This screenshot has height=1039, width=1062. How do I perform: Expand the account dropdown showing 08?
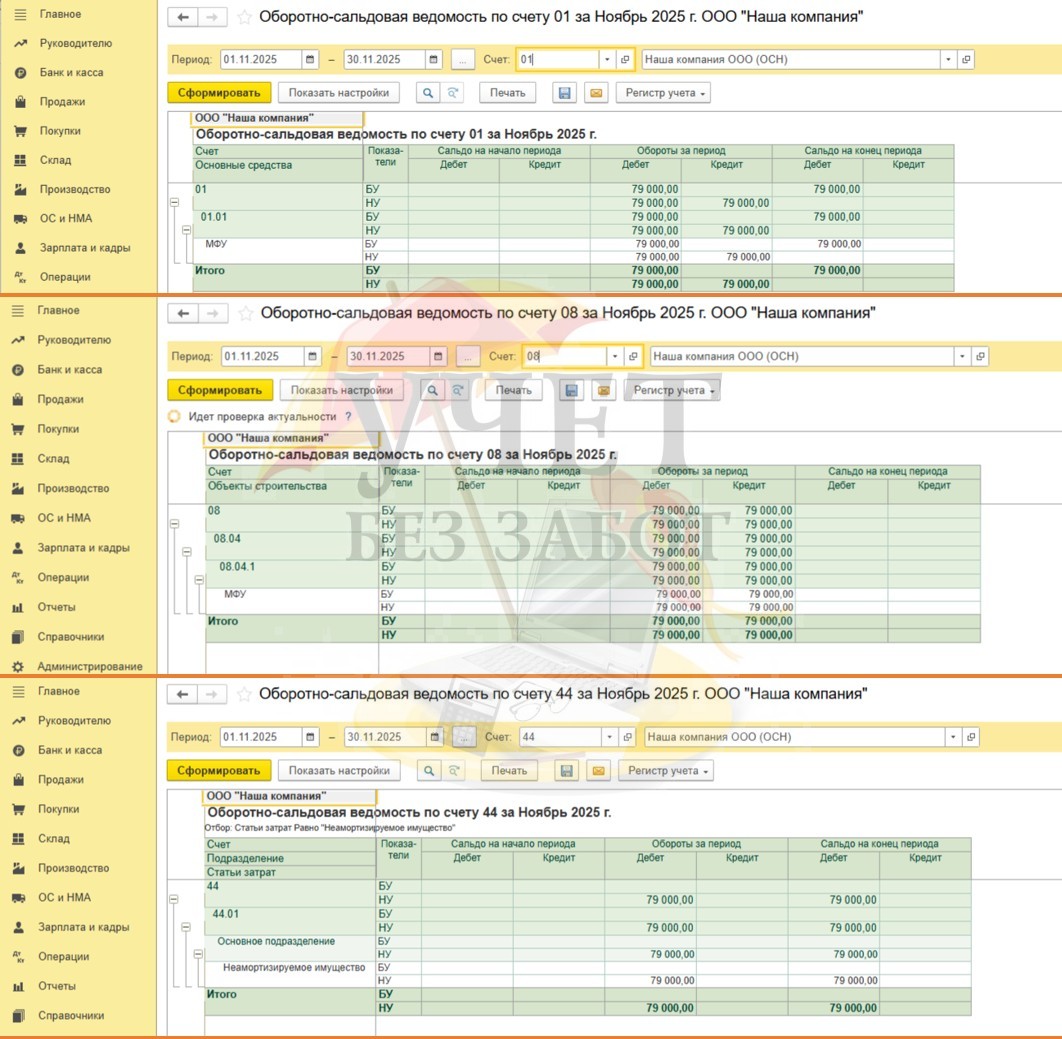pyautogui.click(x=613, y=357)
